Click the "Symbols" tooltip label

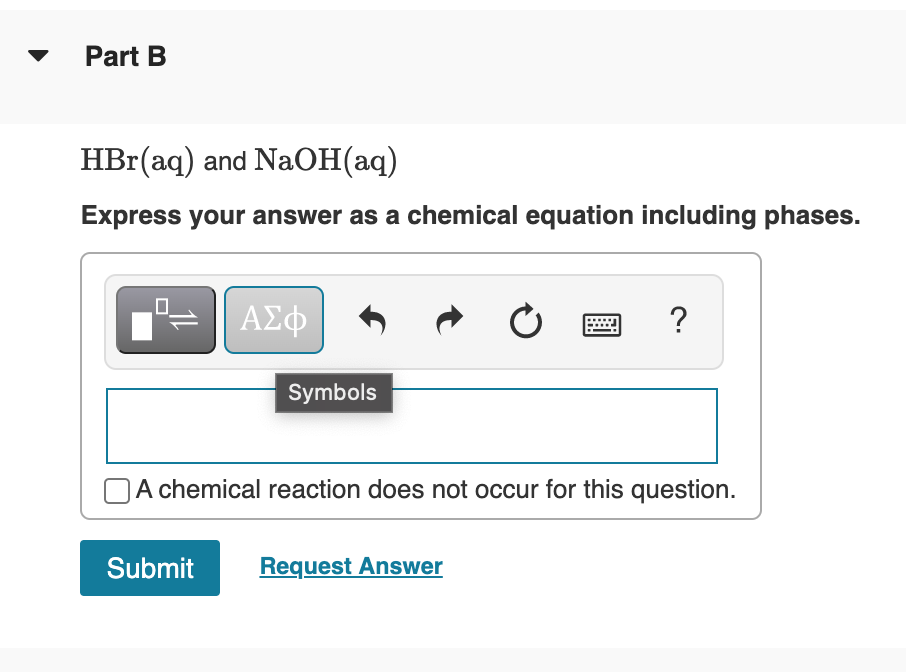pos(333,393)
